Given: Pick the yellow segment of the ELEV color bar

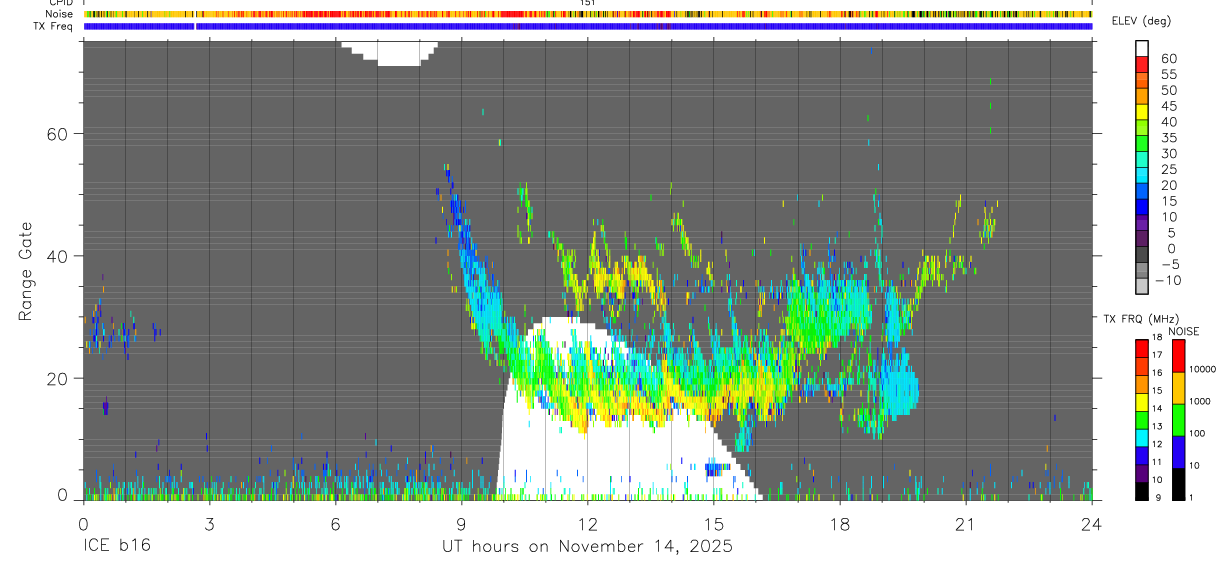Looking at the screenshot, I should pyautogui.click(x=1142, y=113).
